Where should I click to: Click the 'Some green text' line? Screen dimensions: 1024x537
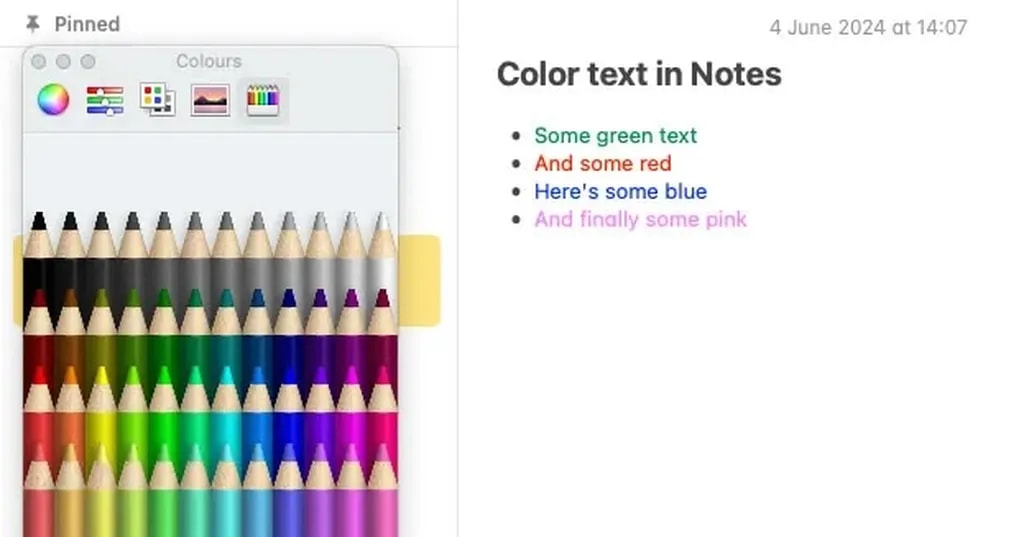click(615, 135)
